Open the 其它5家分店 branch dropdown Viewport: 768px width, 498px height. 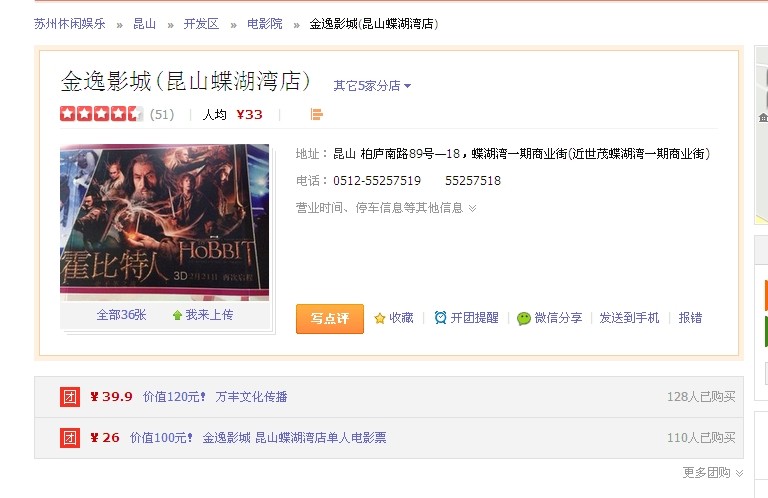click(x=372, y=86)
